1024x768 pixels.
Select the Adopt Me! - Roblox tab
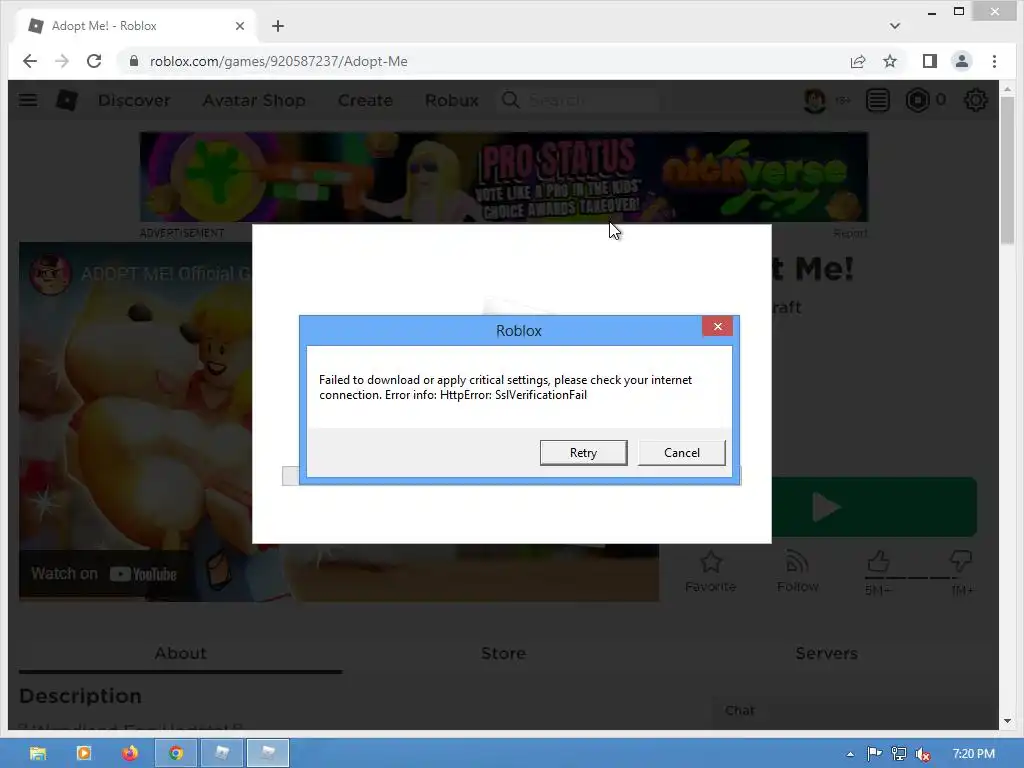(x=136, y=26)
